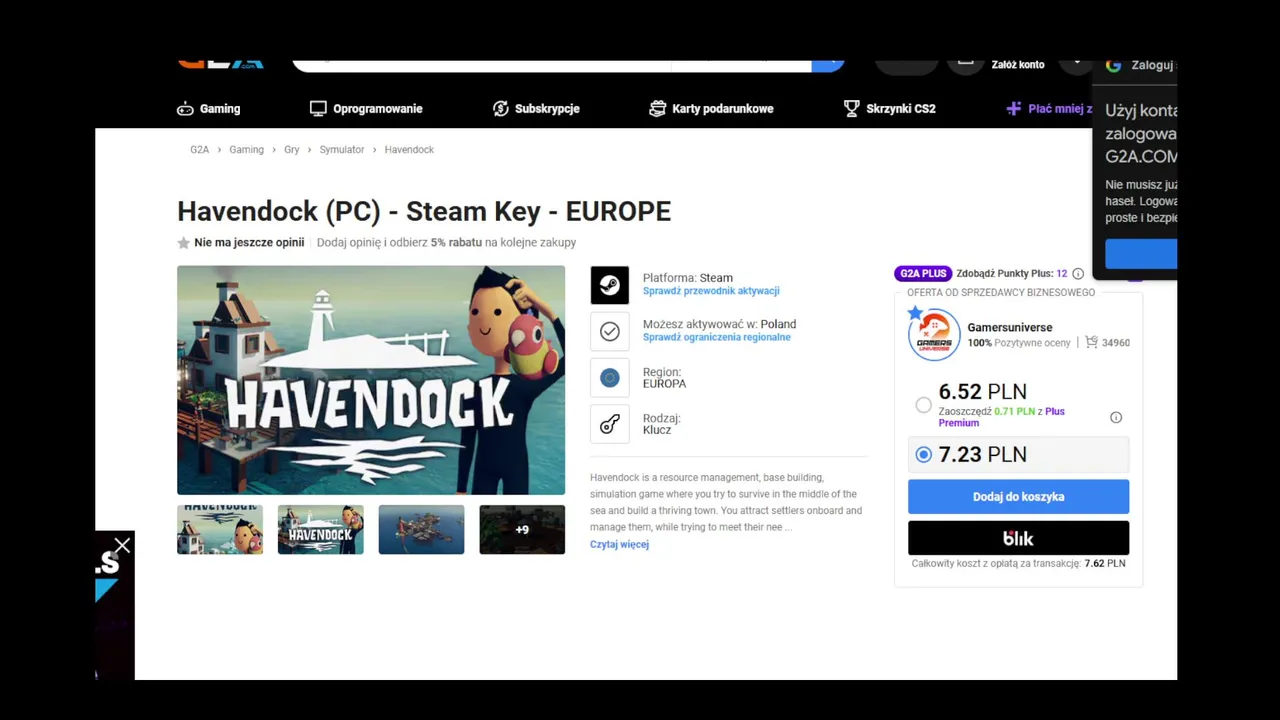Click the refresh-coin icon beside Subskrypcje
Viewport: 1280px width, 720px height.
tap(501, 109)
